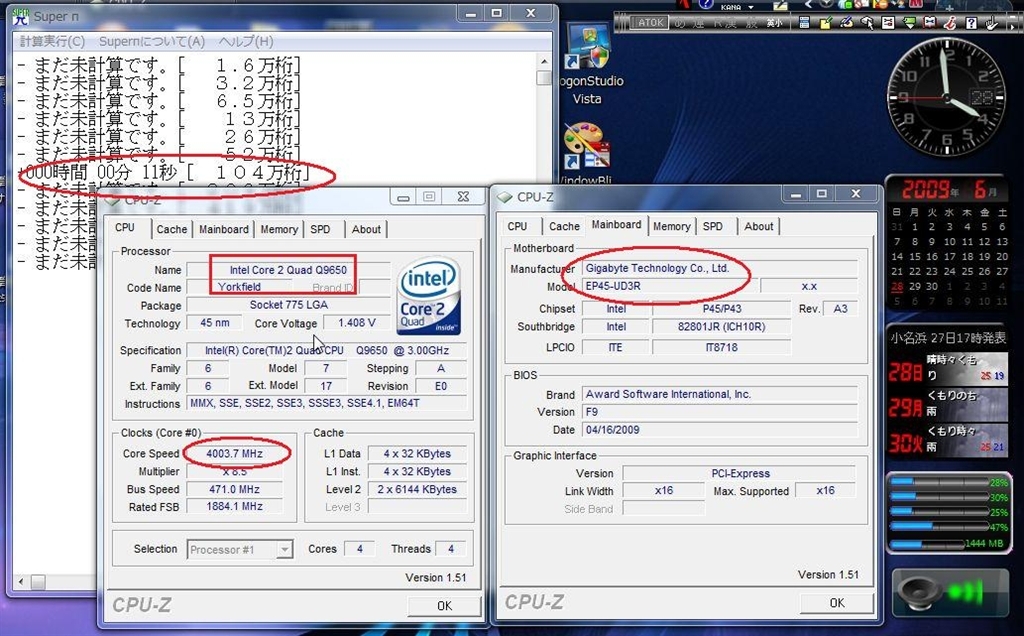
Task: Open the ヘルプ(H) menu in Super π
Action: [246, 41]
